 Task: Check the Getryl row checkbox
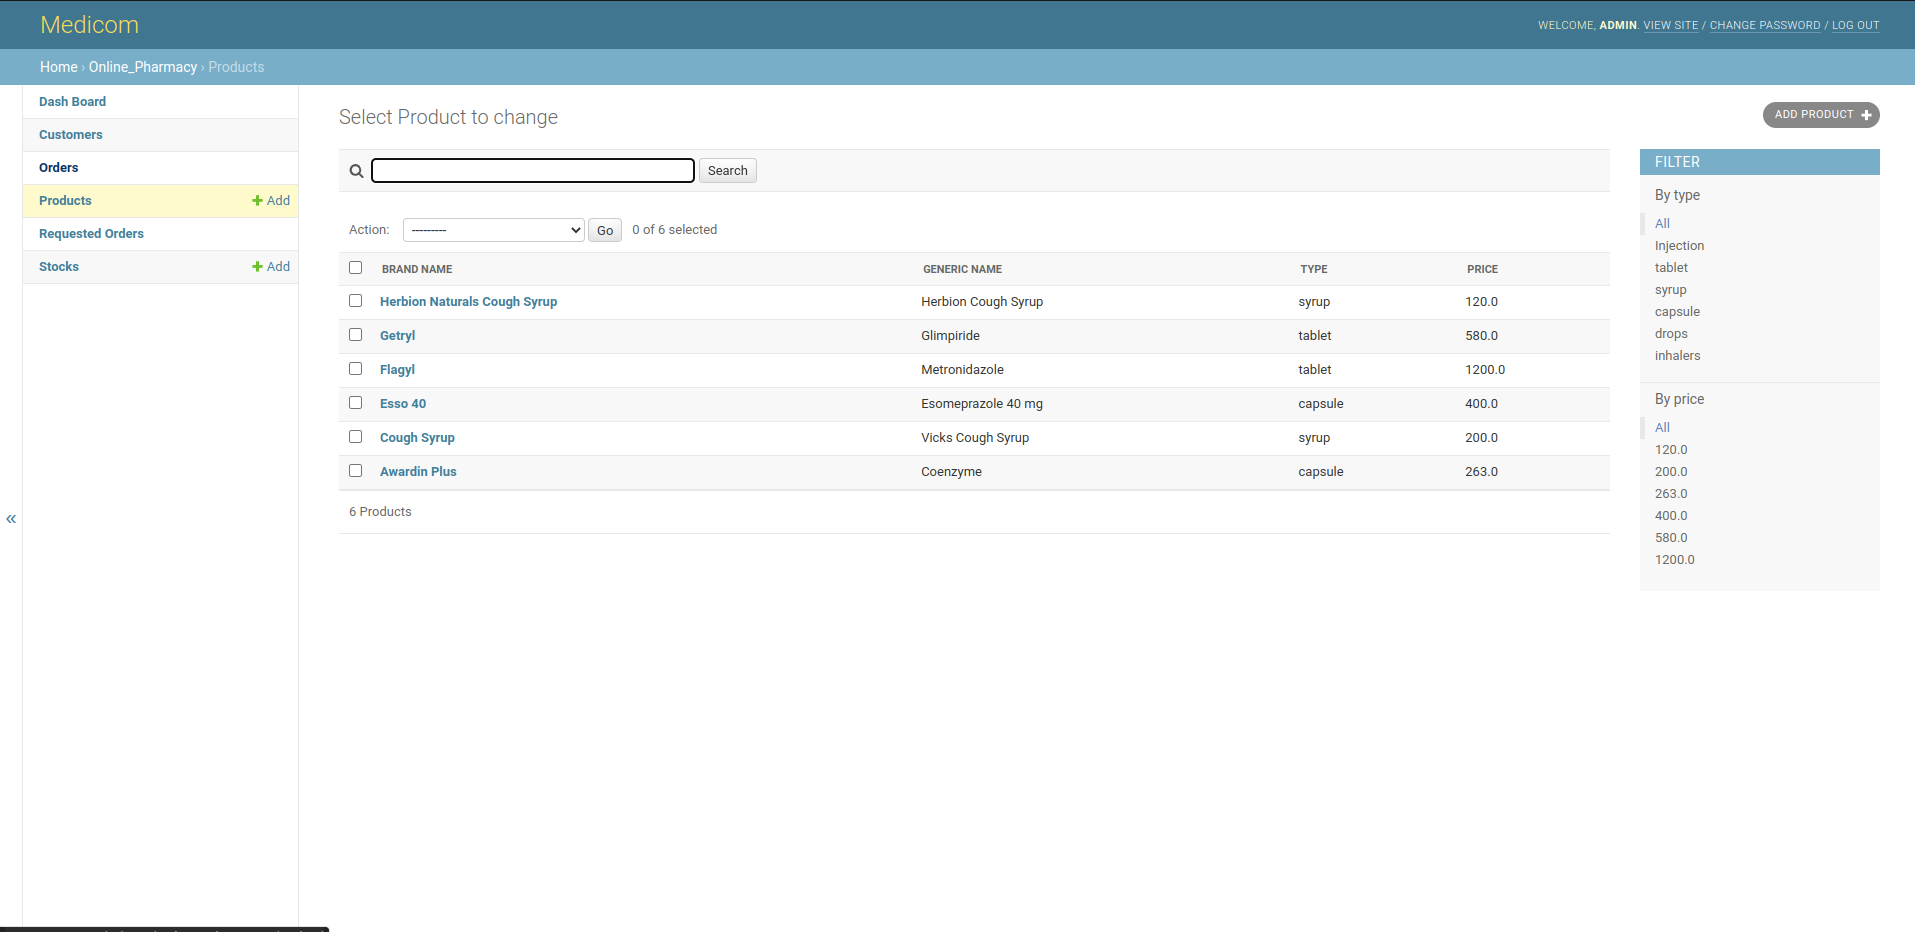point(355,335)
